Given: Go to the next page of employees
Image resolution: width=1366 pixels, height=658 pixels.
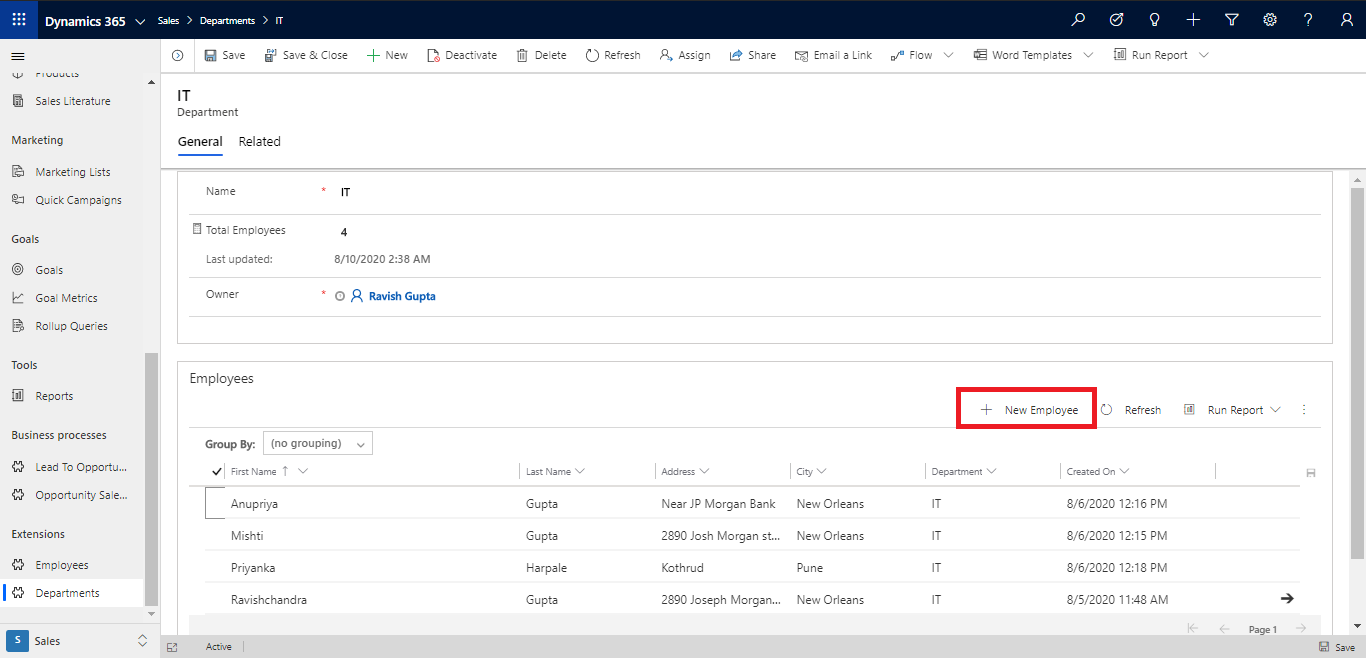Looking at the screenshot, I should click(x=1300, y=628).
